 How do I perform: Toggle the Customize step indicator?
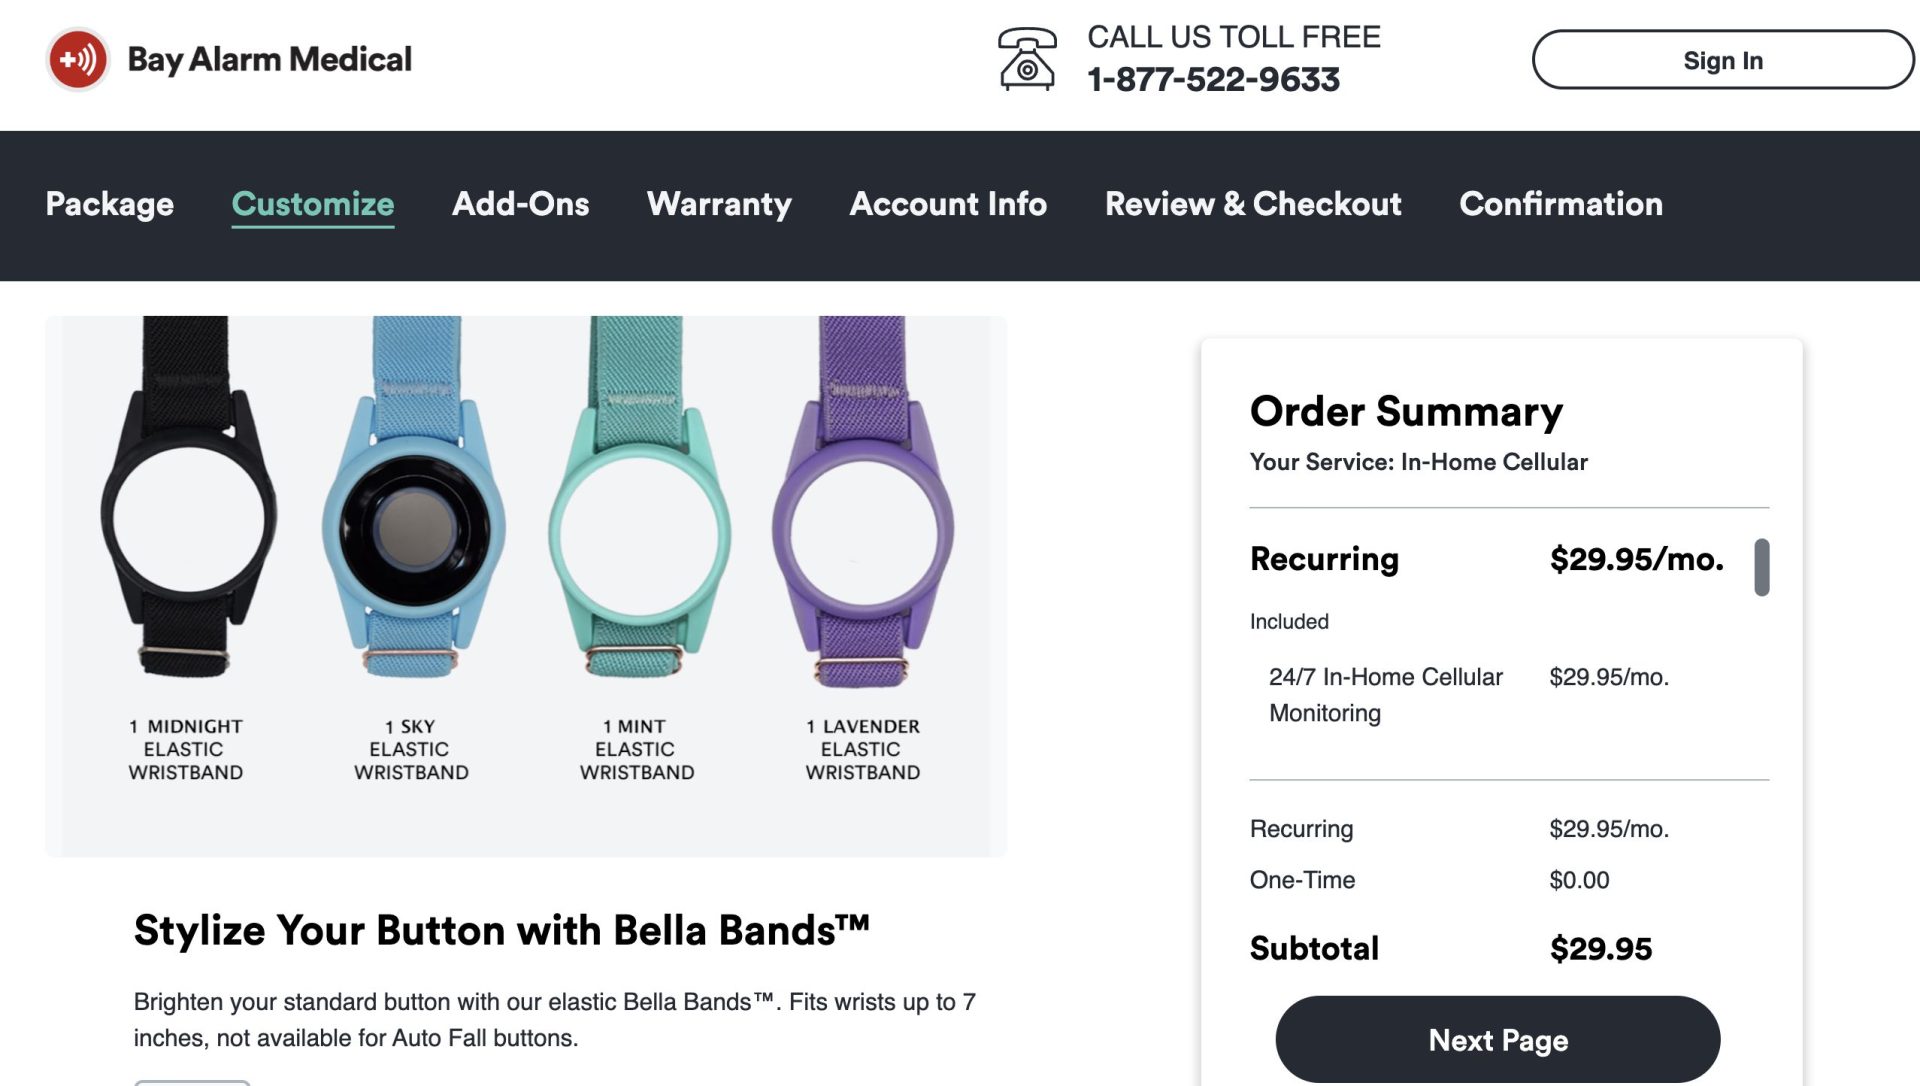313,204
